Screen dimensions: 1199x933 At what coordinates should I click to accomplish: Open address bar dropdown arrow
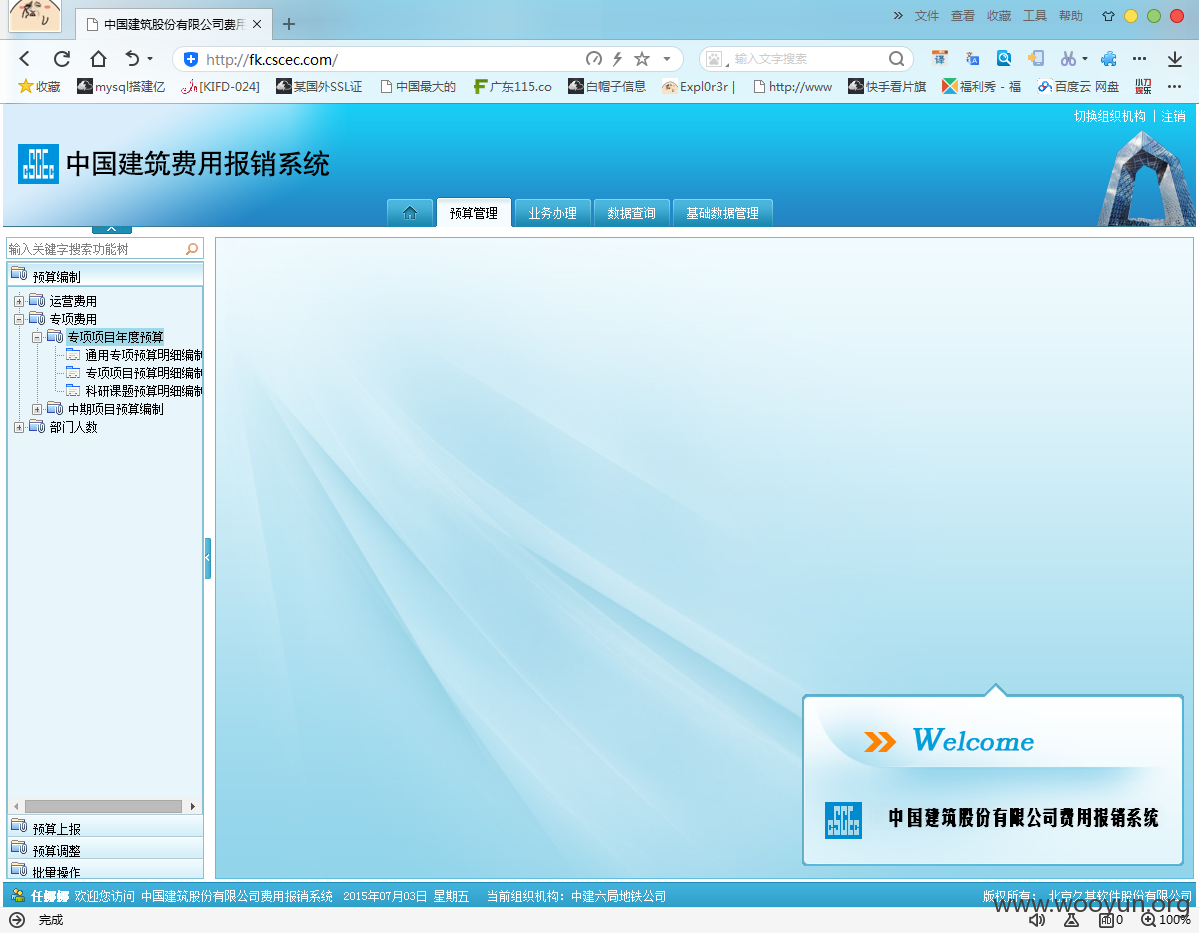pos(667,59)
